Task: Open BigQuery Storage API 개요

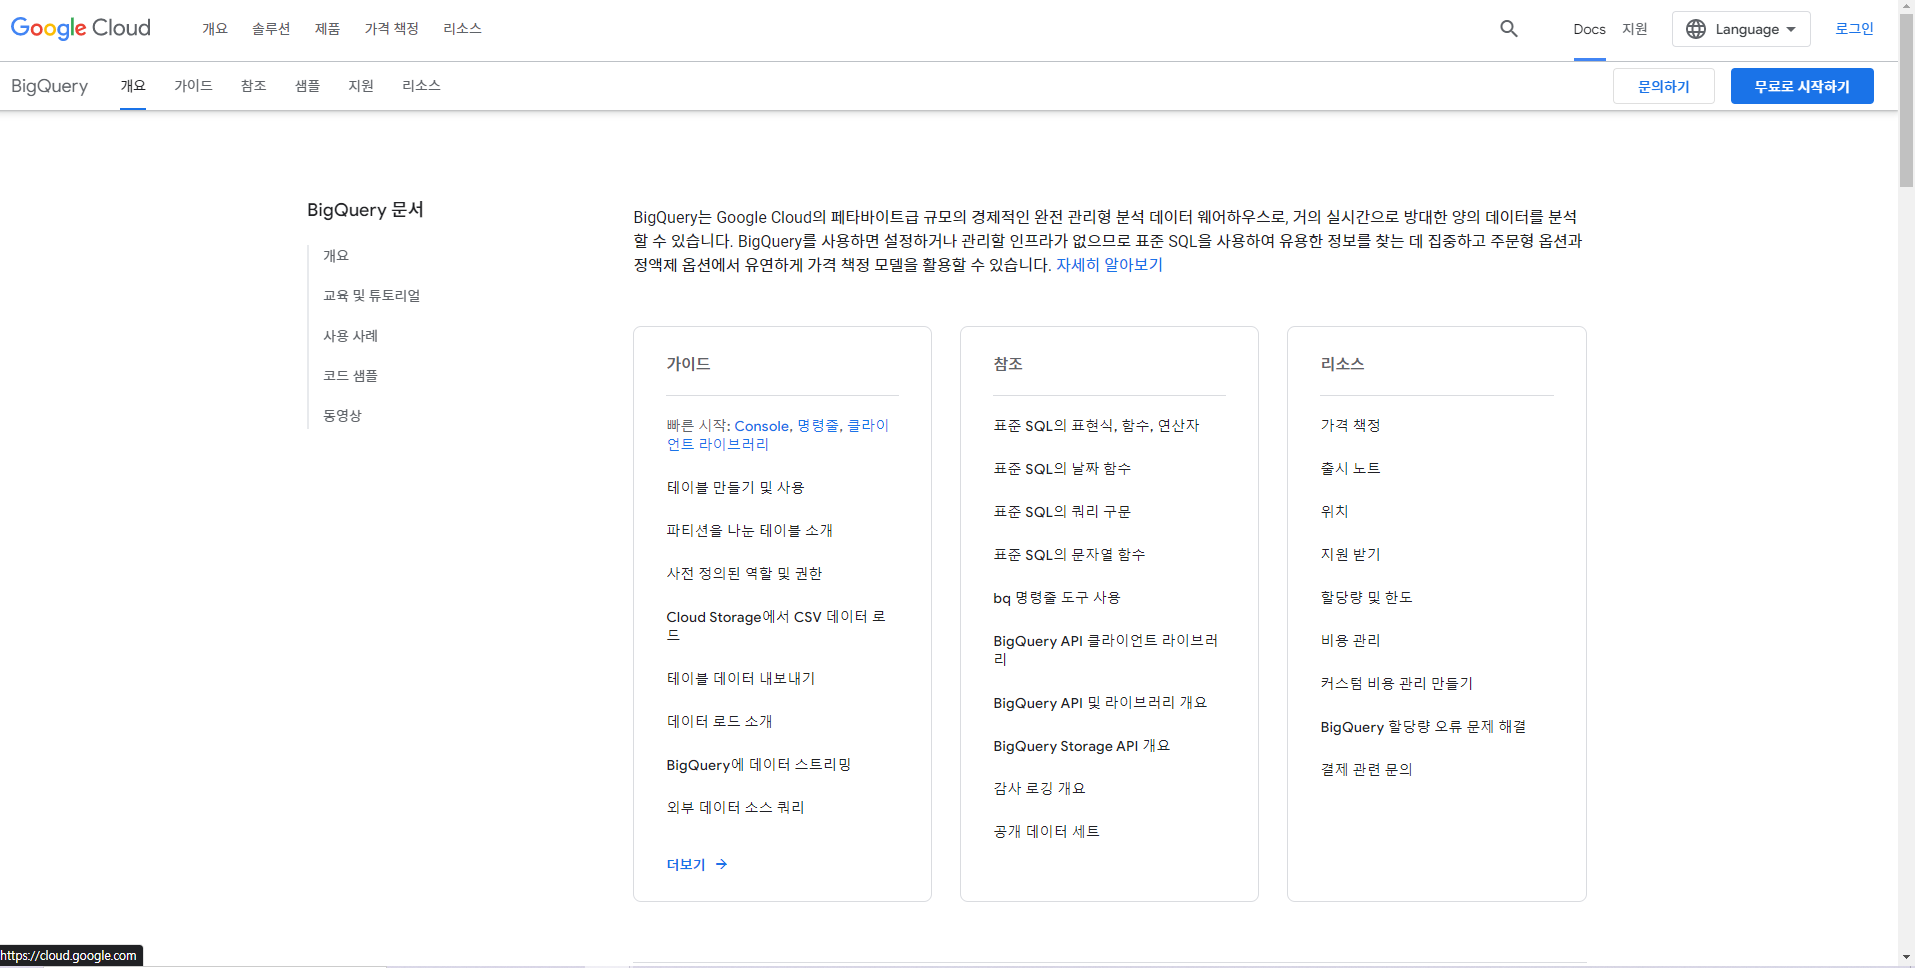Action: tap(1081, 746)
